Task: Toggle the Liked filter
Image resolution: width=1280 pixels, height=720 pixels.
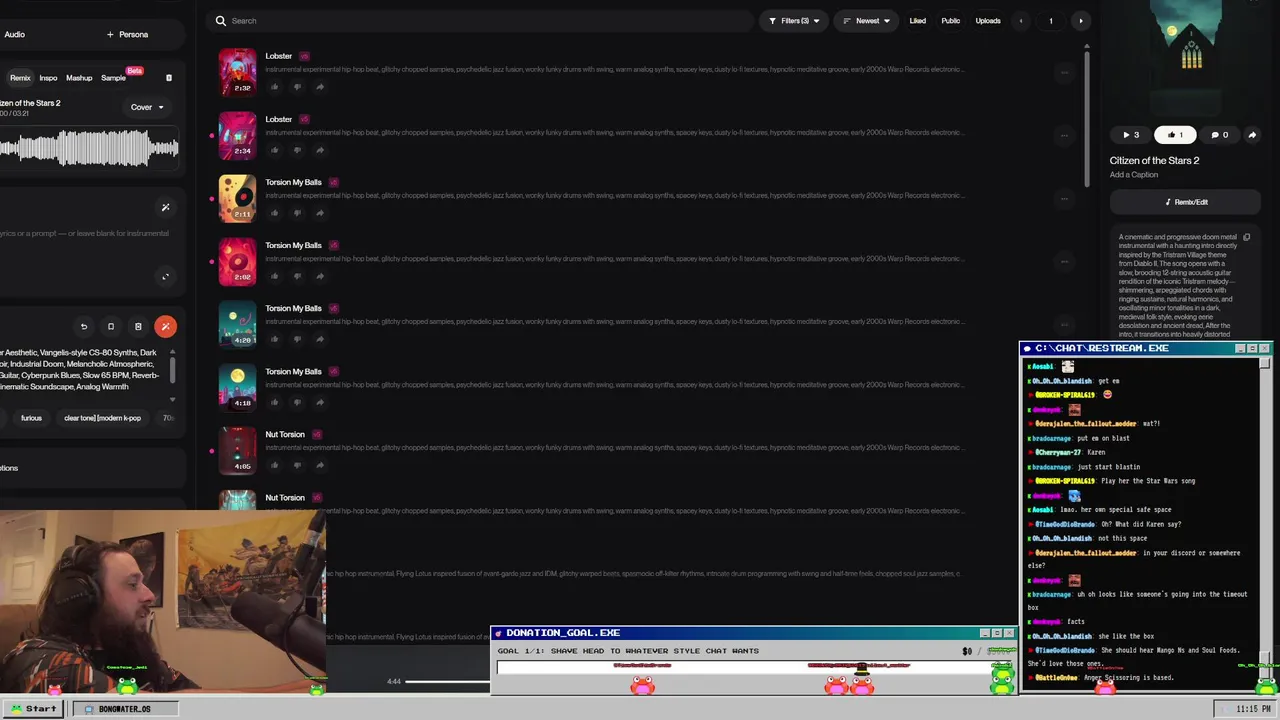Action: coord(918,20)
